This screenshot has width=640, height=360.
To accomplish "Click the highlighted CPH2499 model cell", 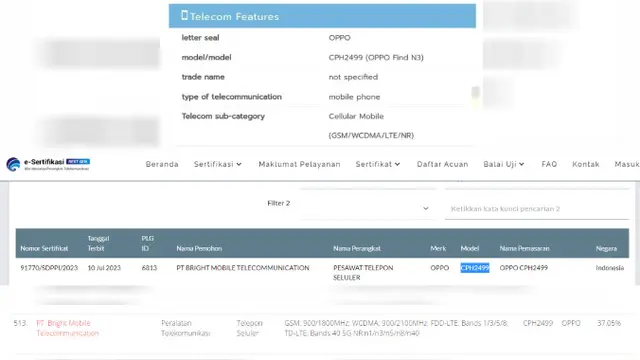I will pyautogui.click(x=475, y=268).
